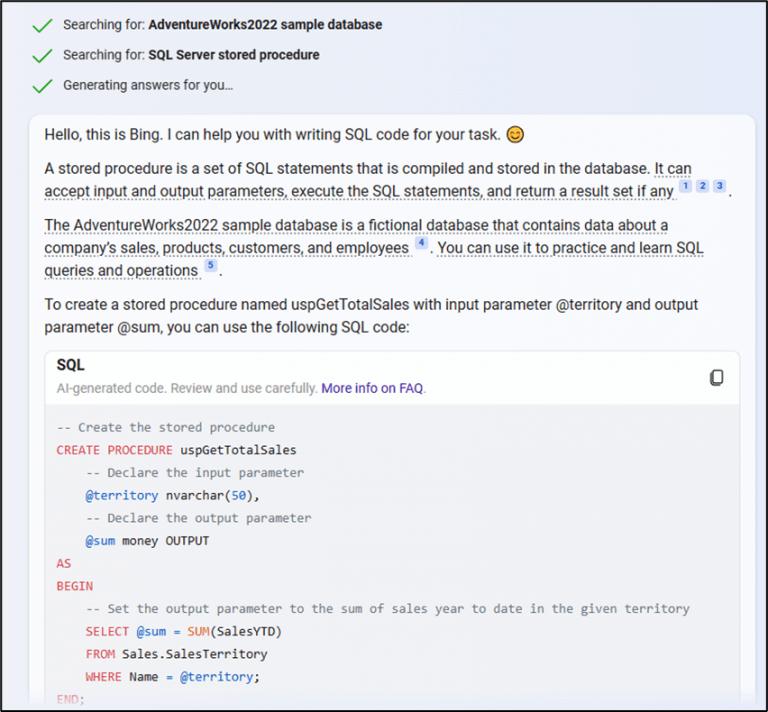Click checkmark beside AdventureWorks2022 search
Viewport: 768px width, 712px height.
coord(41,25)
